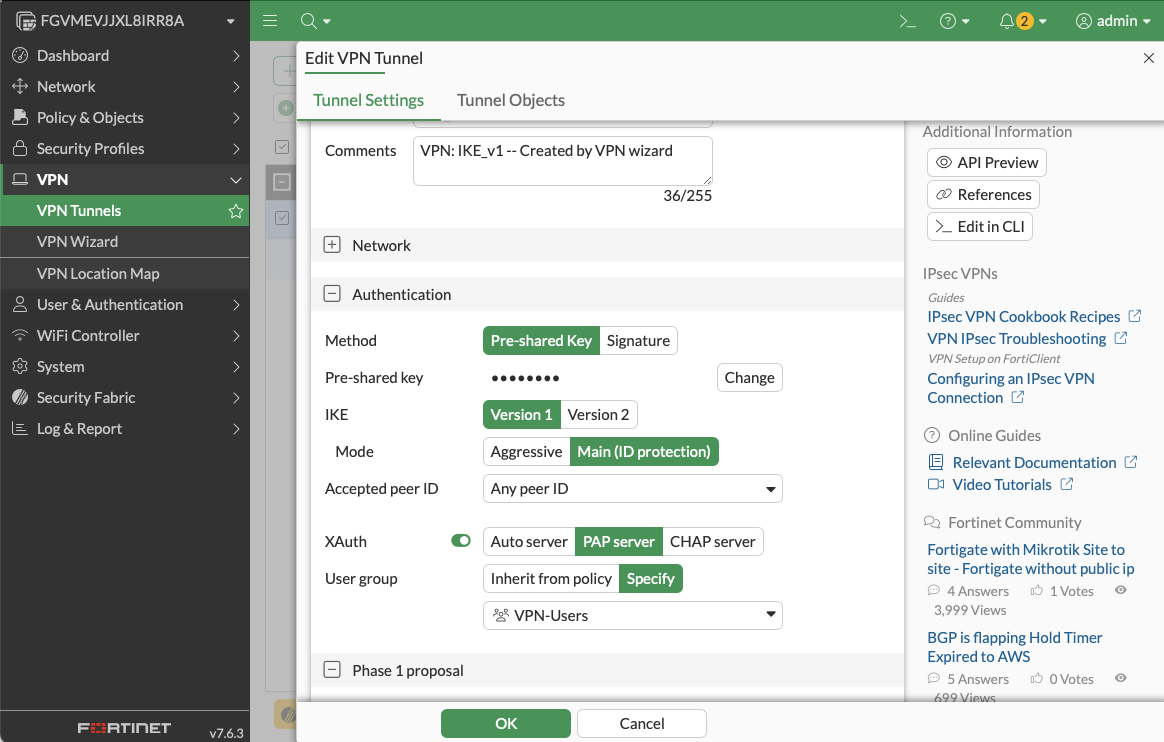
Task: Open the CLI console icon
Action: 907,21
